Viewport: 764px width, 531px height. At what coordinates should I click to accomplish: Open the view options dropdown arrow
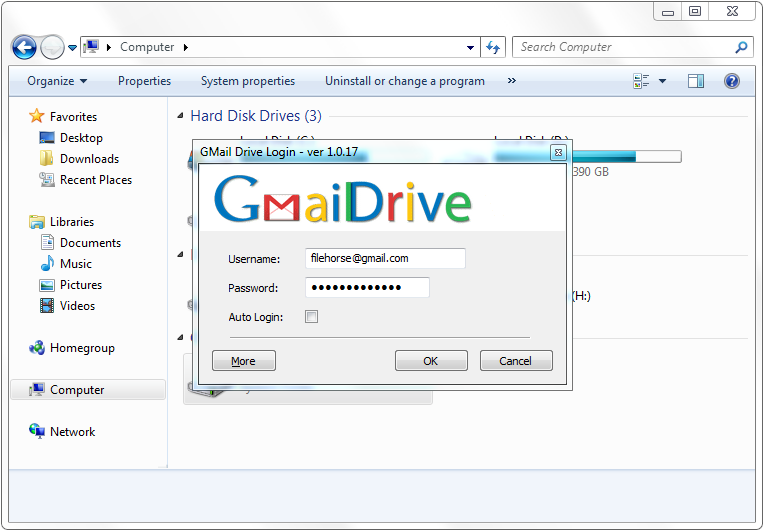(x=662, y=81)
